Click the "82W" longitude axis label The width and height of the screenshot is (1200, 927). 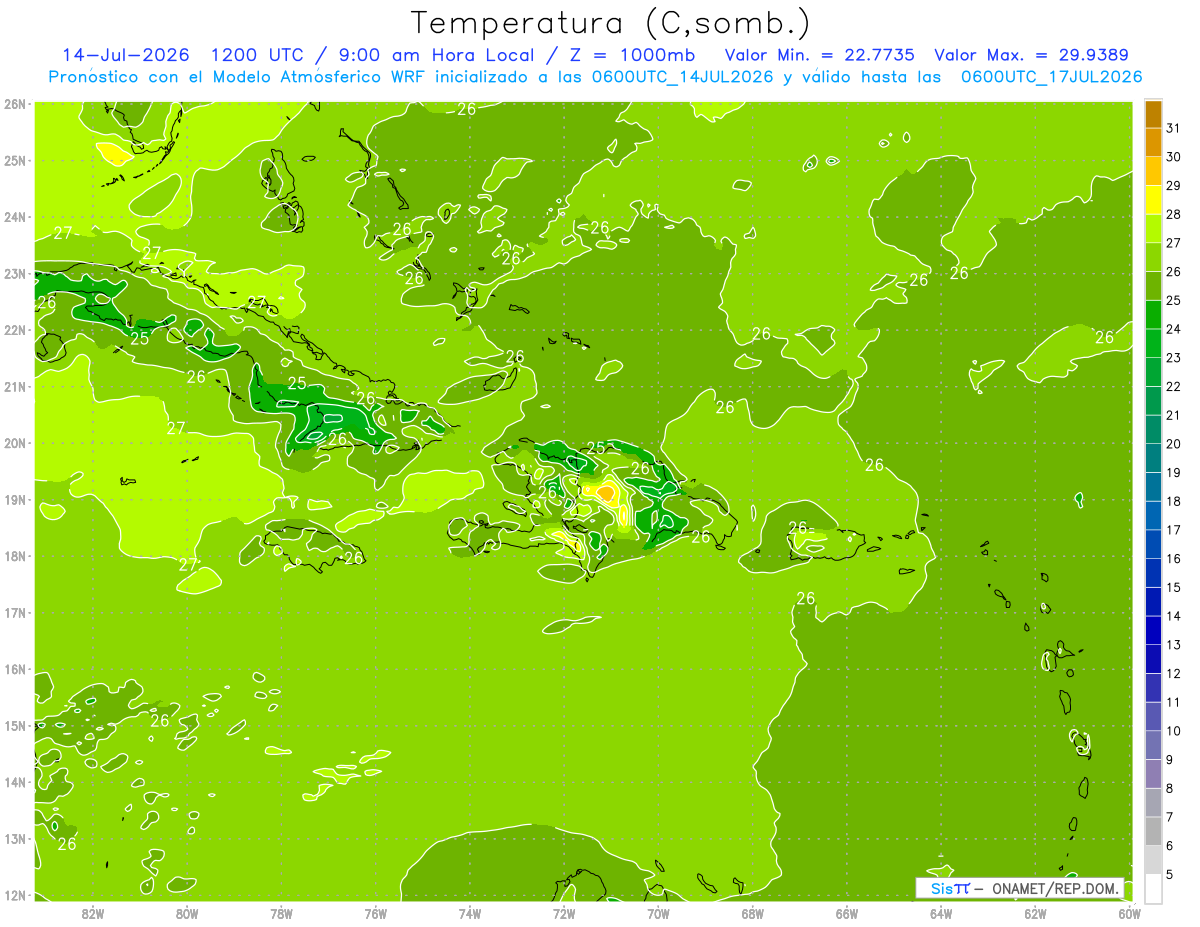pyautogui.click(x=93, y=913)
